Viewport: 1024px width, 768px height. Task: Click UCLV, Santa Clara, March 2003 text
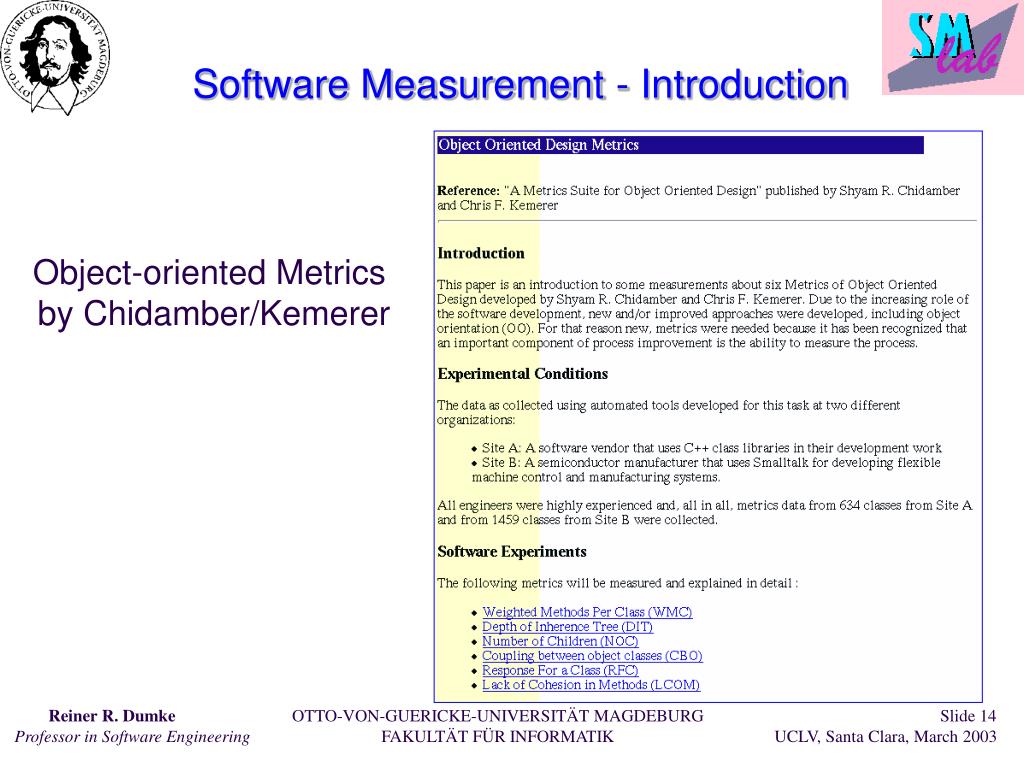tap(886, 737)
